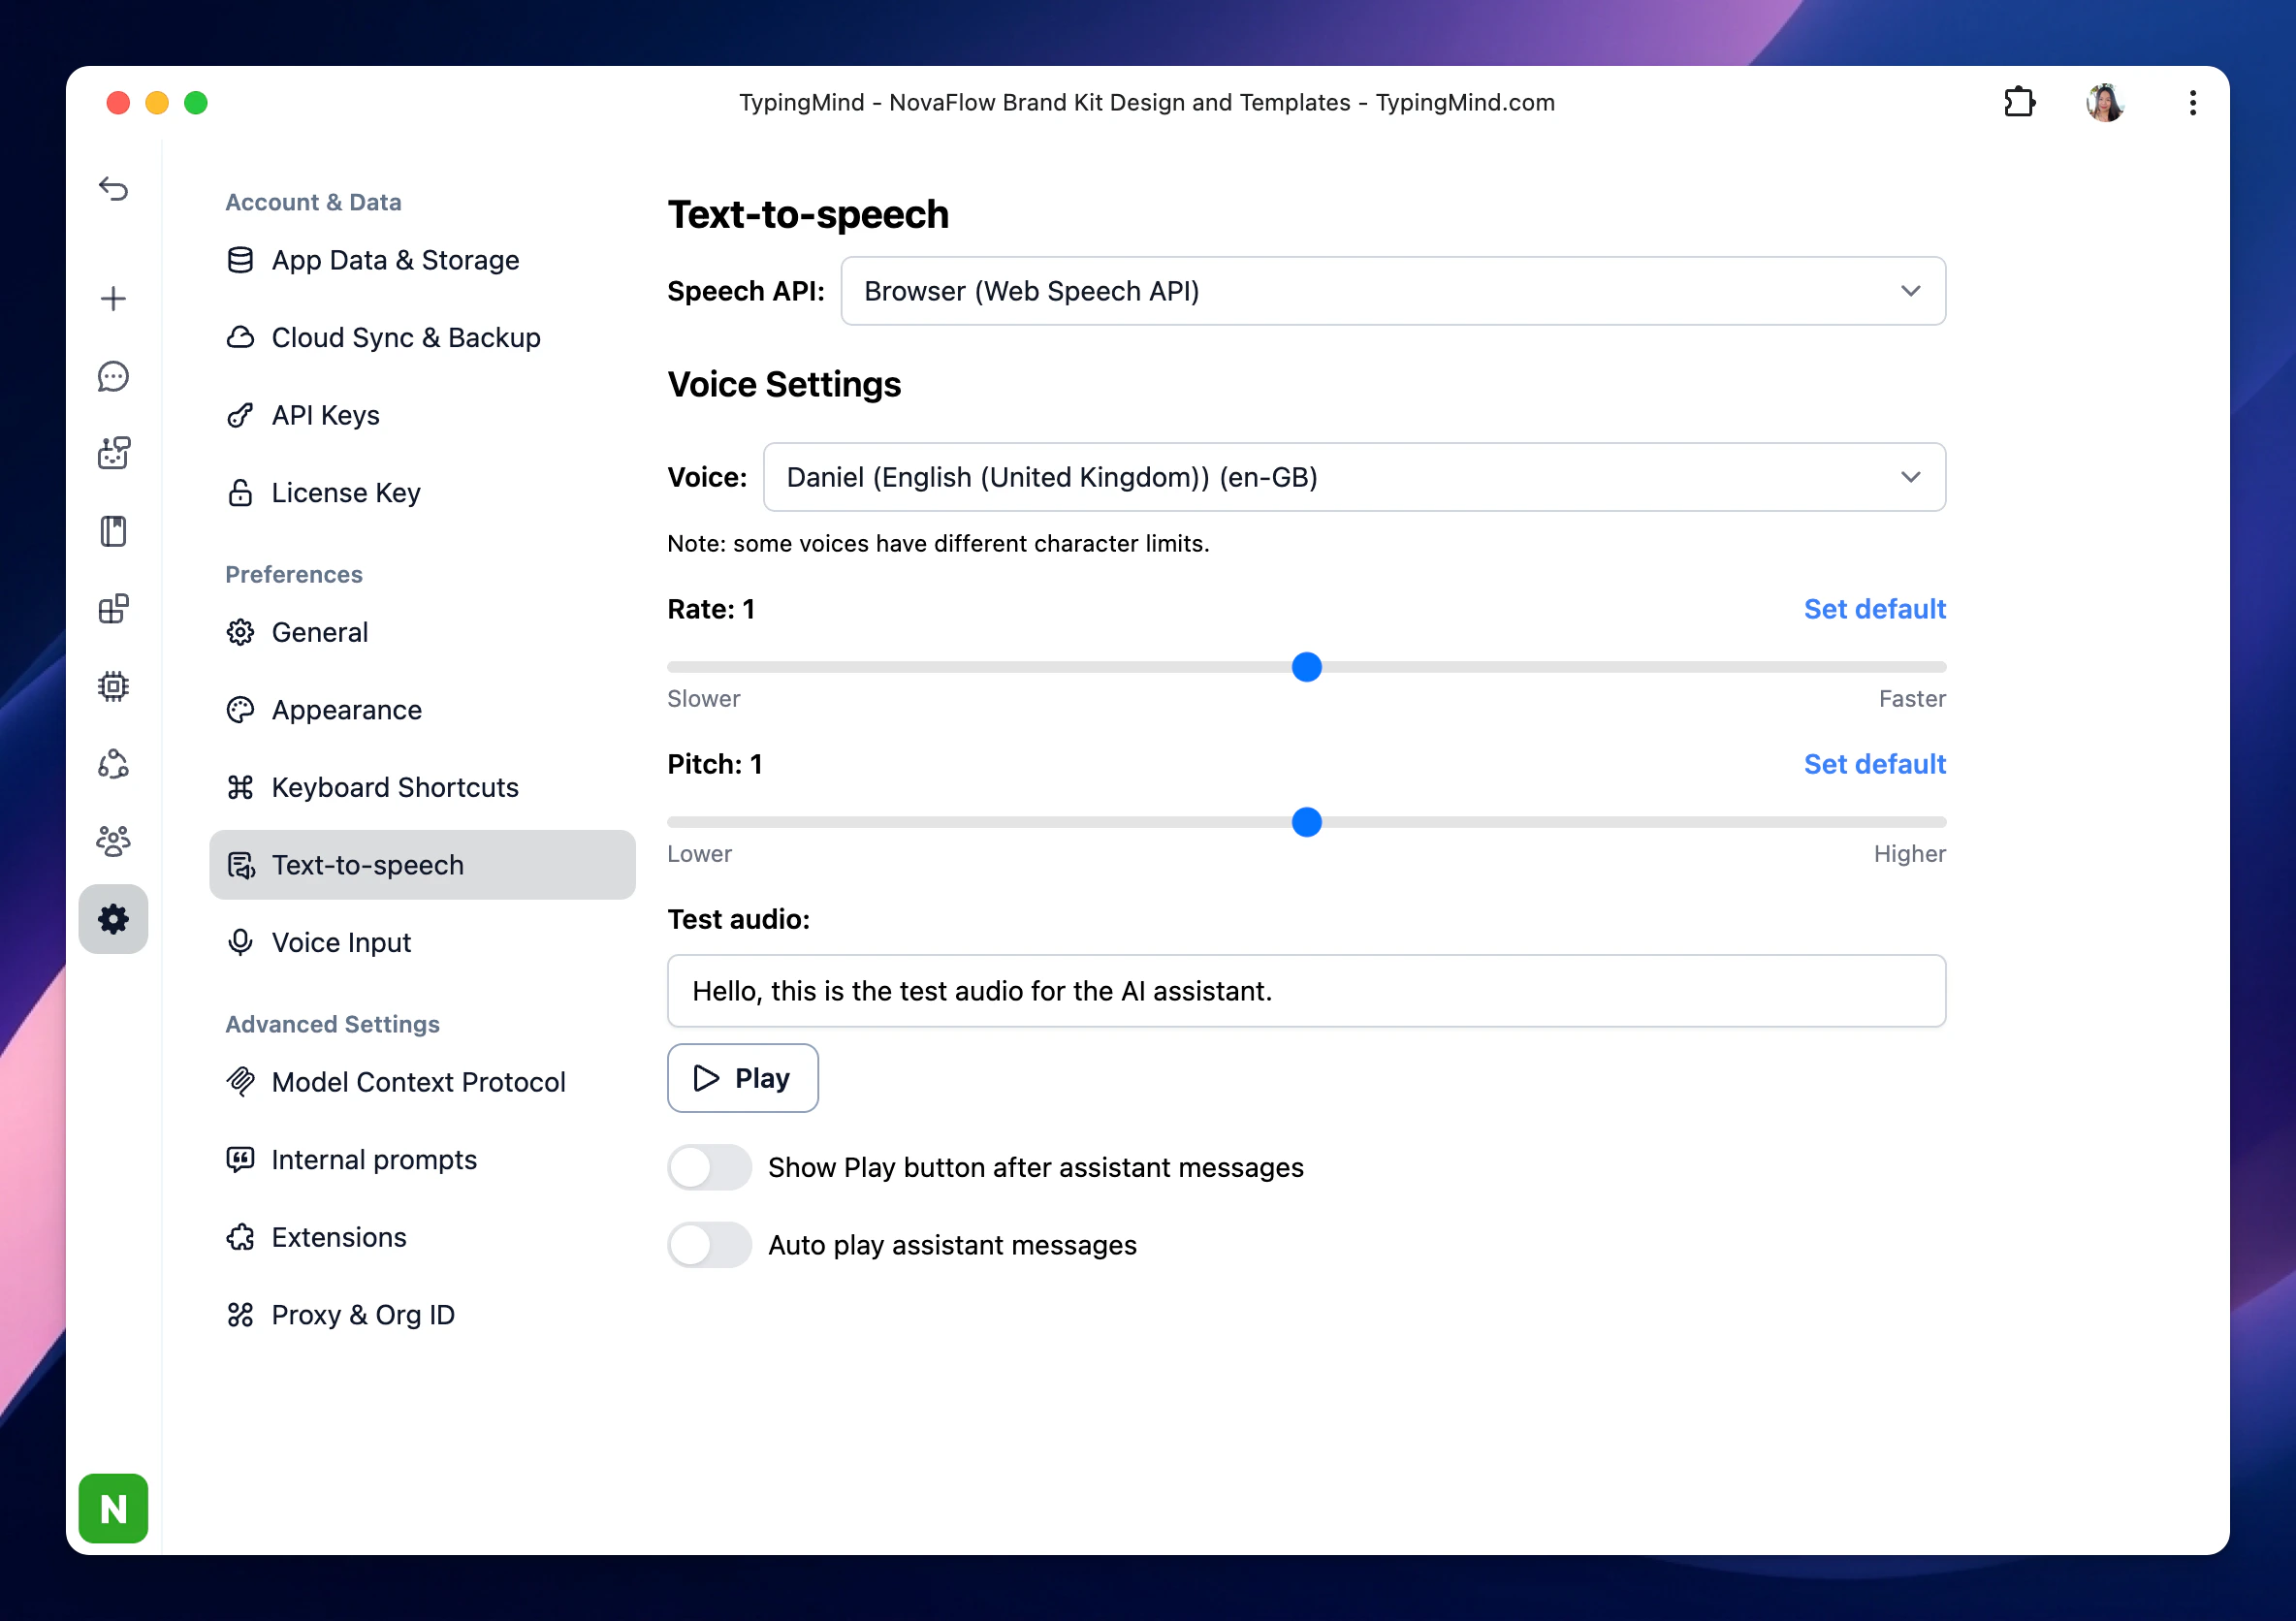Toggle Show Play button after assistant messages

[709, 1167]
